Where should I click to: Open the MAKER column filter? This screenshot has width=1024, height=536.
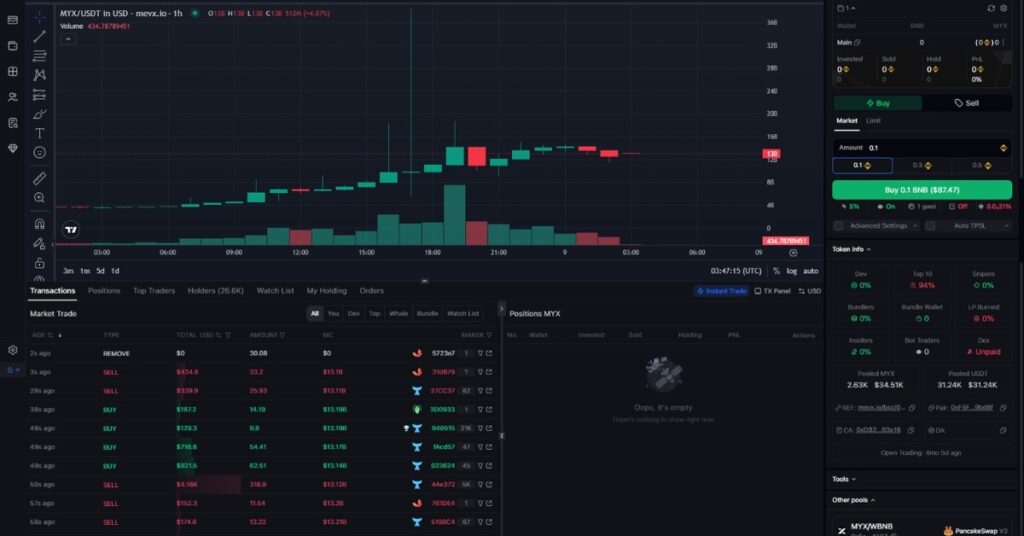click(x=489, y=335)
